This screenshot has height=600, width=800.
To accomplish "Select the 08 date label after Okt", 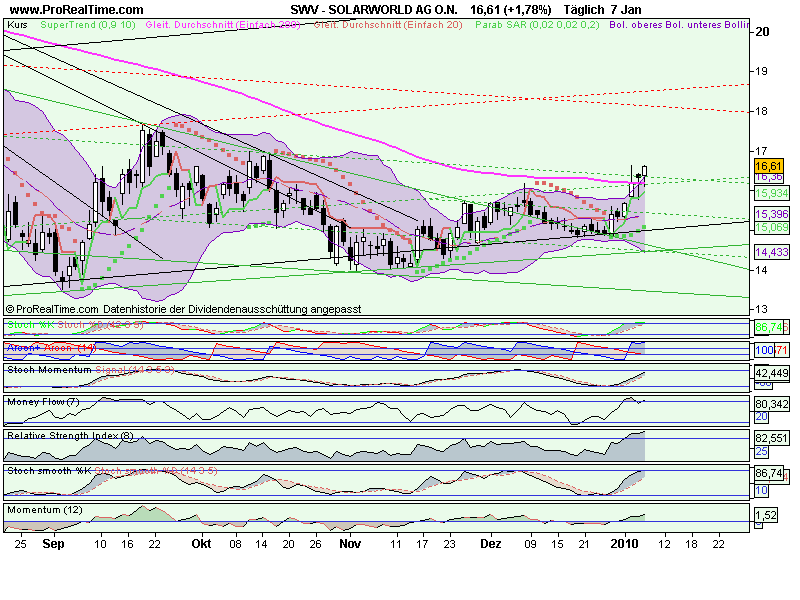I will (x=235, y=544).
